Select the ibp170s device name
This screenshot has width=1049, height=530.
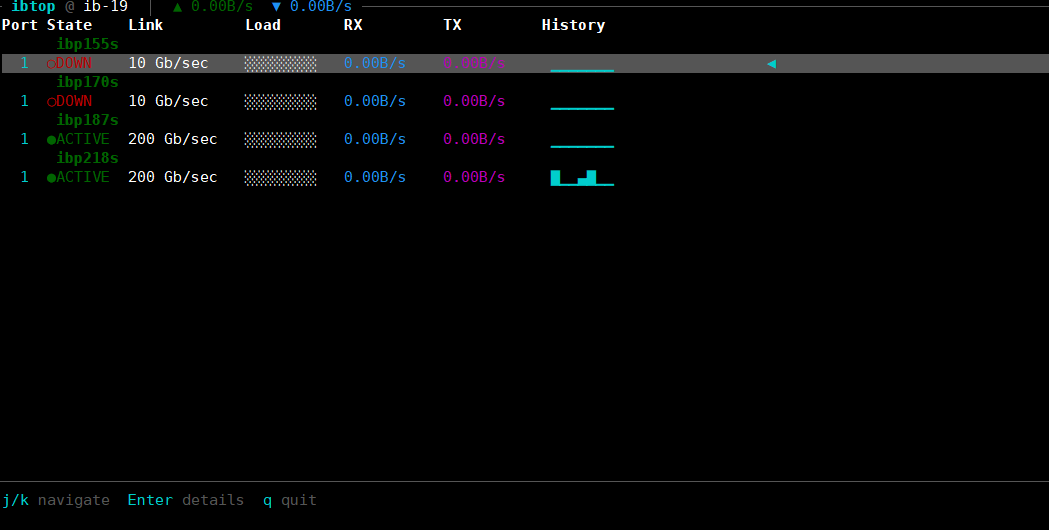pyautogui.click(x=88, y=82)
